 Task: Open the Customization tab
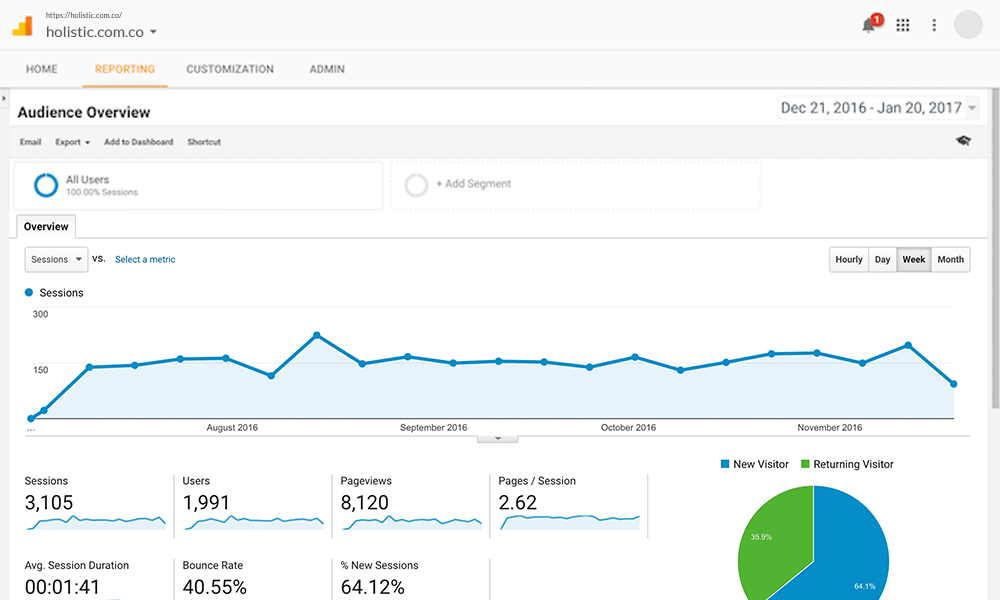click(230, 69)
